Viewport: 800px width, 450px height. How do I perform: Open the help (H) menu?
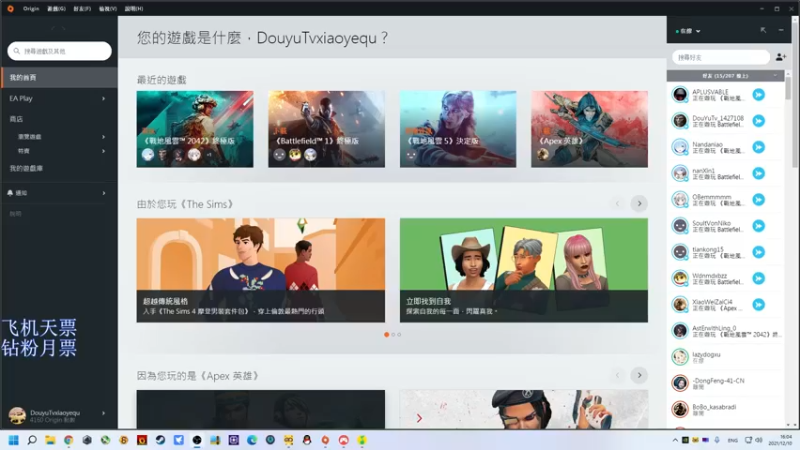pos(134,9)
